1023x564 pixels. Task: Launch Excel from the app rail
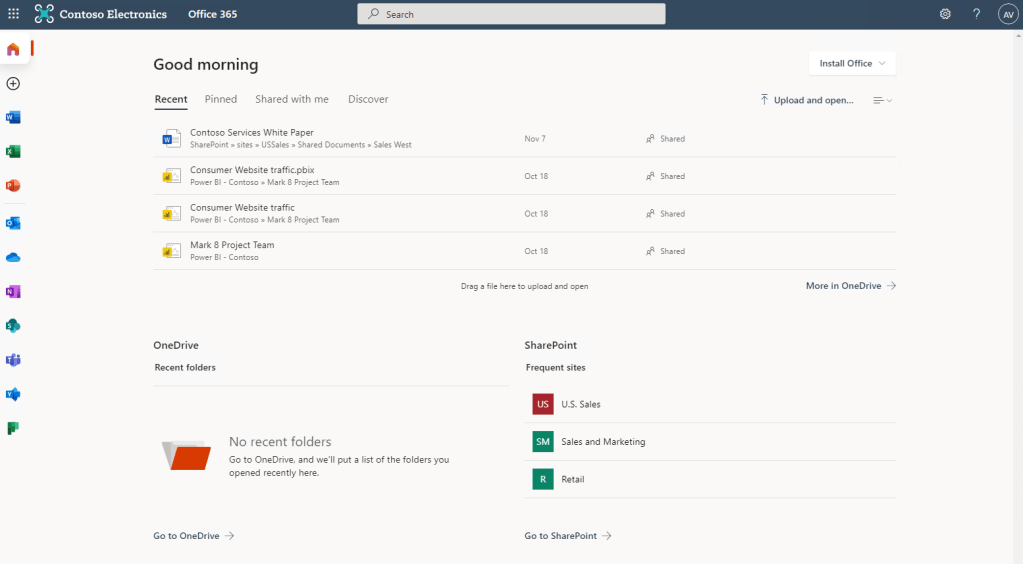coord(13,152)
